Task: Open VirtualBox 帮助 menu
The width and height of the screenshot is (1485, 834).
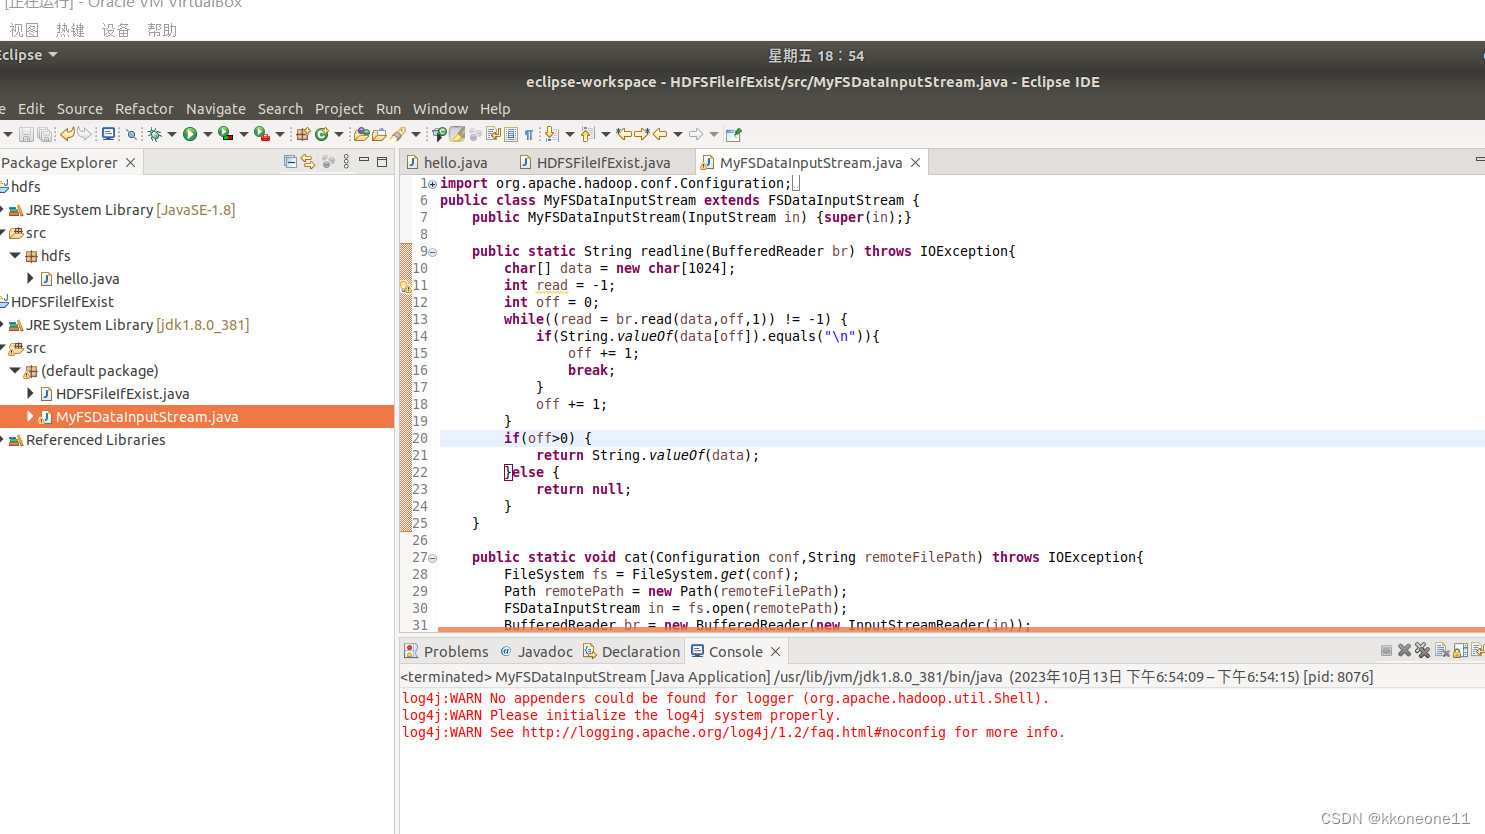Action: click(162, 30)
